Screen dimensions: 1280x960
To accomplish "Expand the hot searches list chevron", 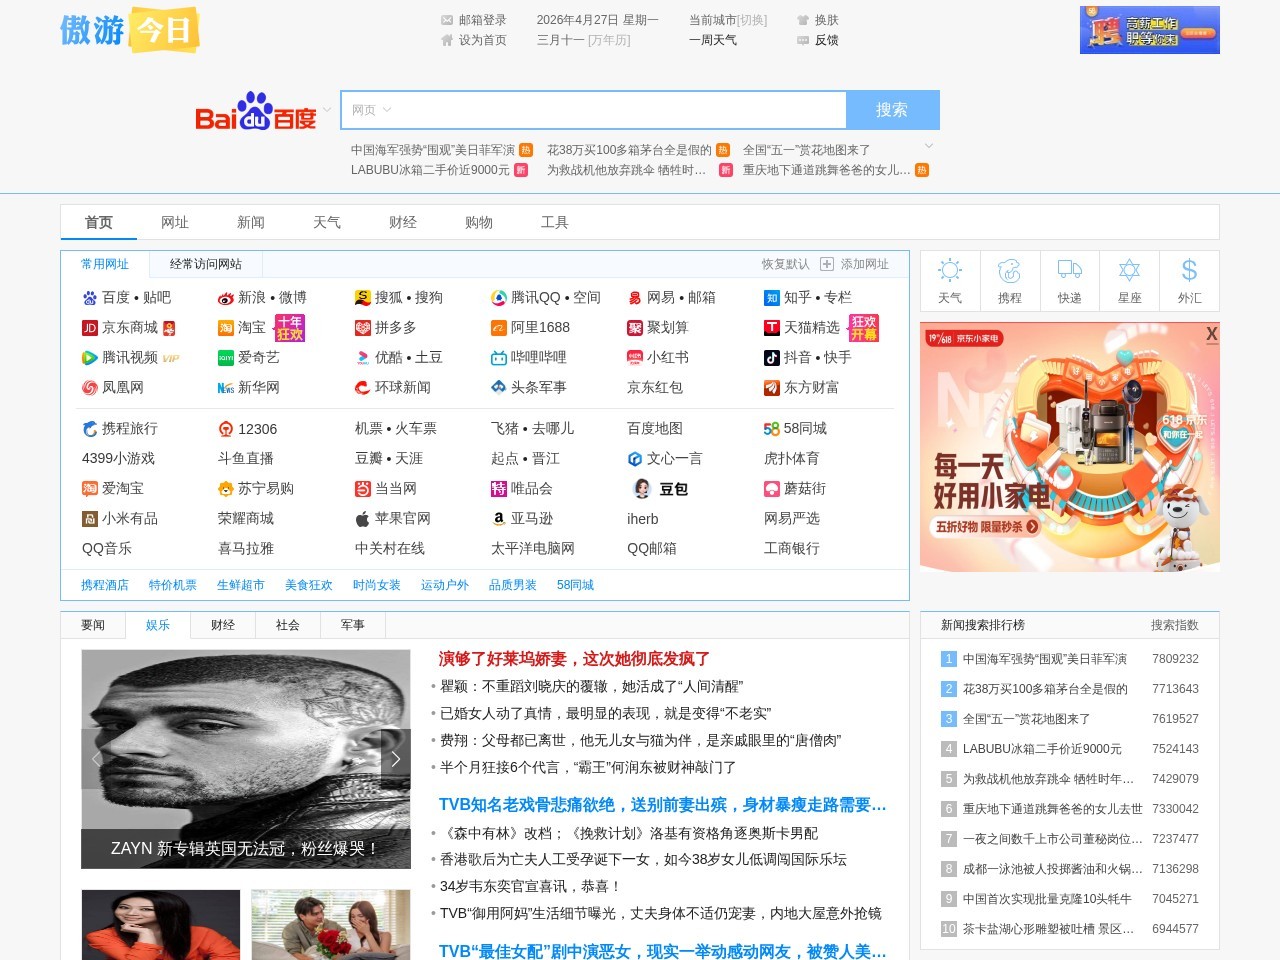I will tap(929, 147).
